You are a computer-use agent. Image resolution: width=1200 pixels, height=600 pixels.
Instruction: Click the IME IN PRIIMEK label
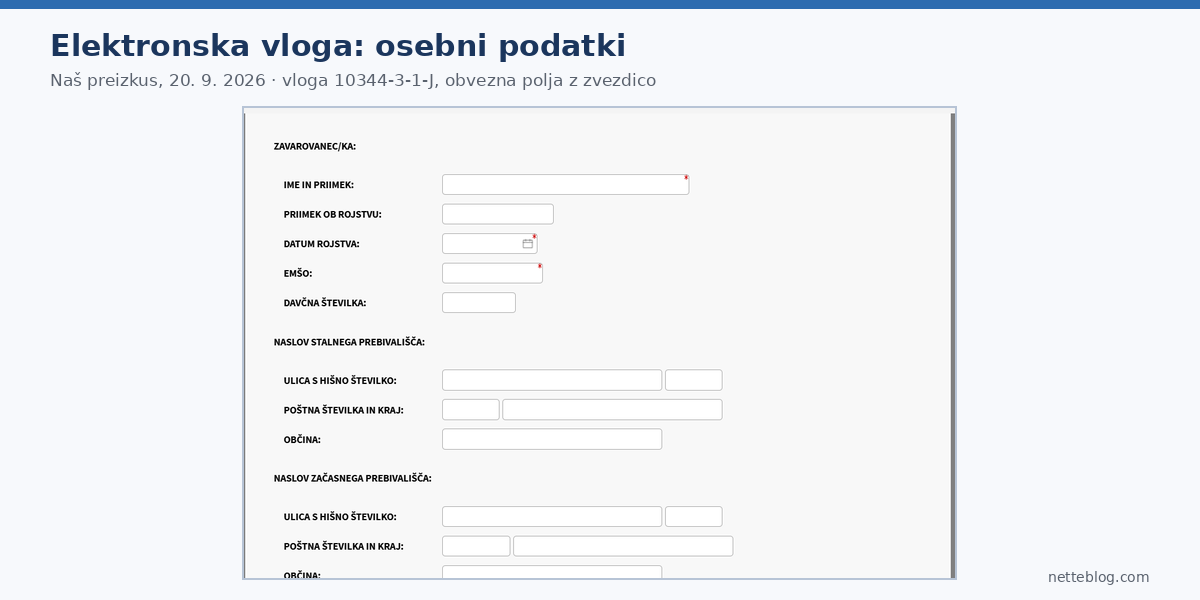319,185
